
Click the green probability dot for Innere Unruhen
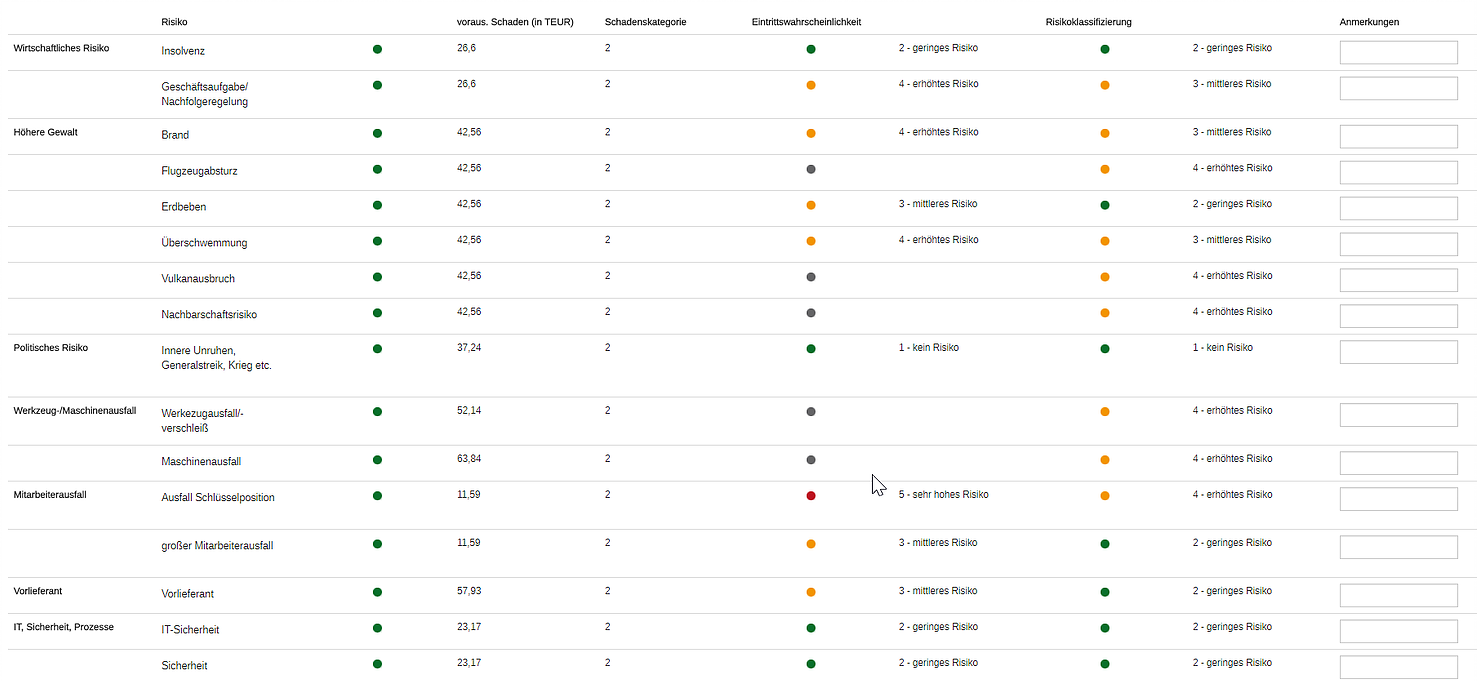(810, 349)
